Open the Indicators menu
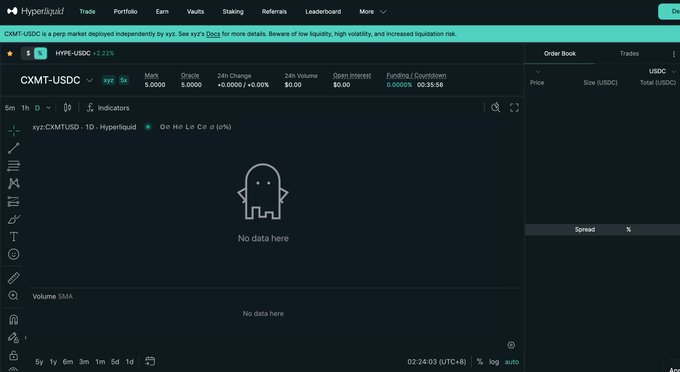680x372 pixels. pyautogui.click(x=108, y=108)
